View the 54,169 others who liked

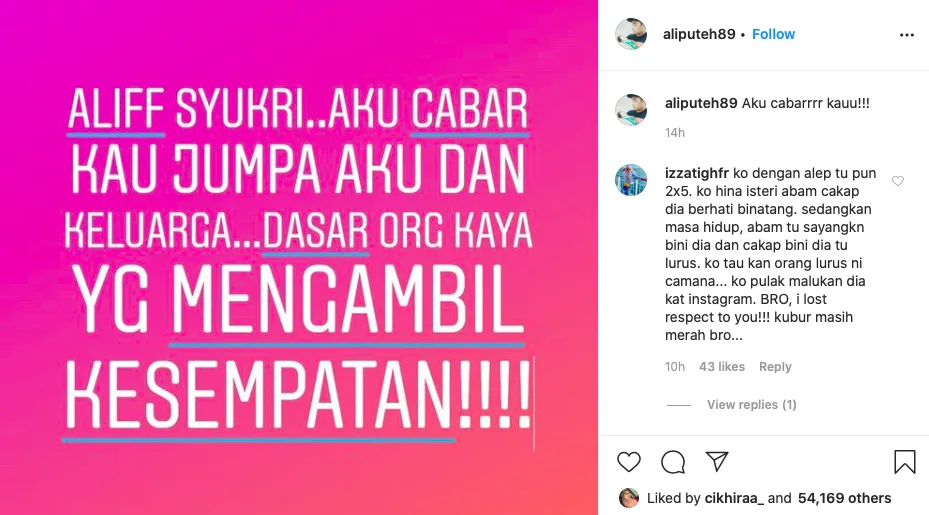pos(844,498)
